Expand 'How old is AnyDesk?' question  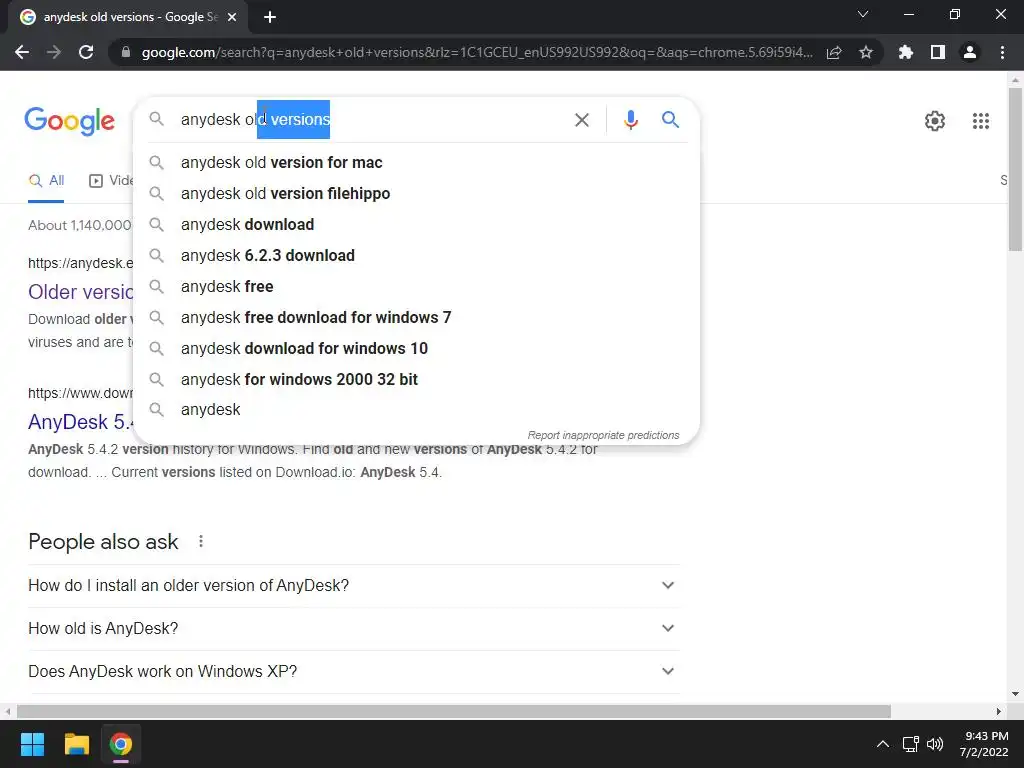pyautogui.click(x=353, y=628)
